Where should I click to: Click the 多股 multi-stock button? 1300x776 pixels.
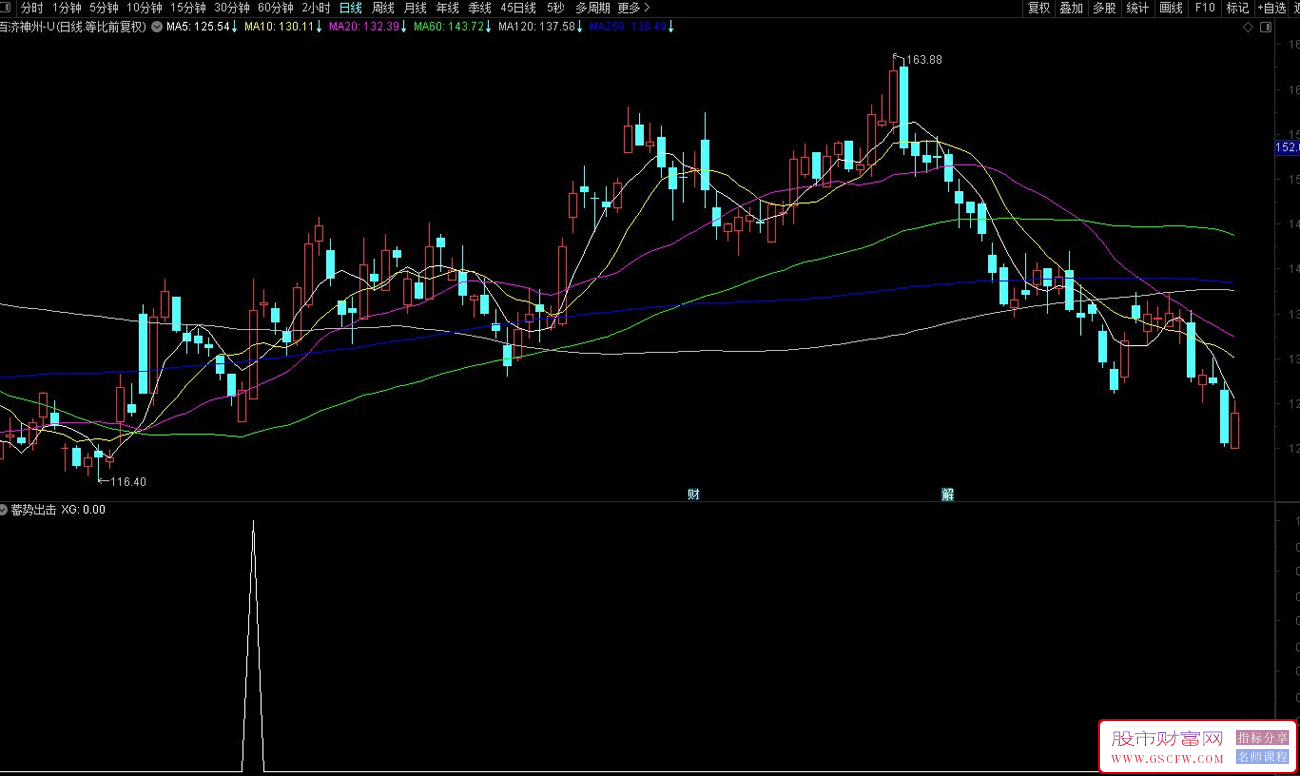pyautogui.click(x=1104, y=8)
